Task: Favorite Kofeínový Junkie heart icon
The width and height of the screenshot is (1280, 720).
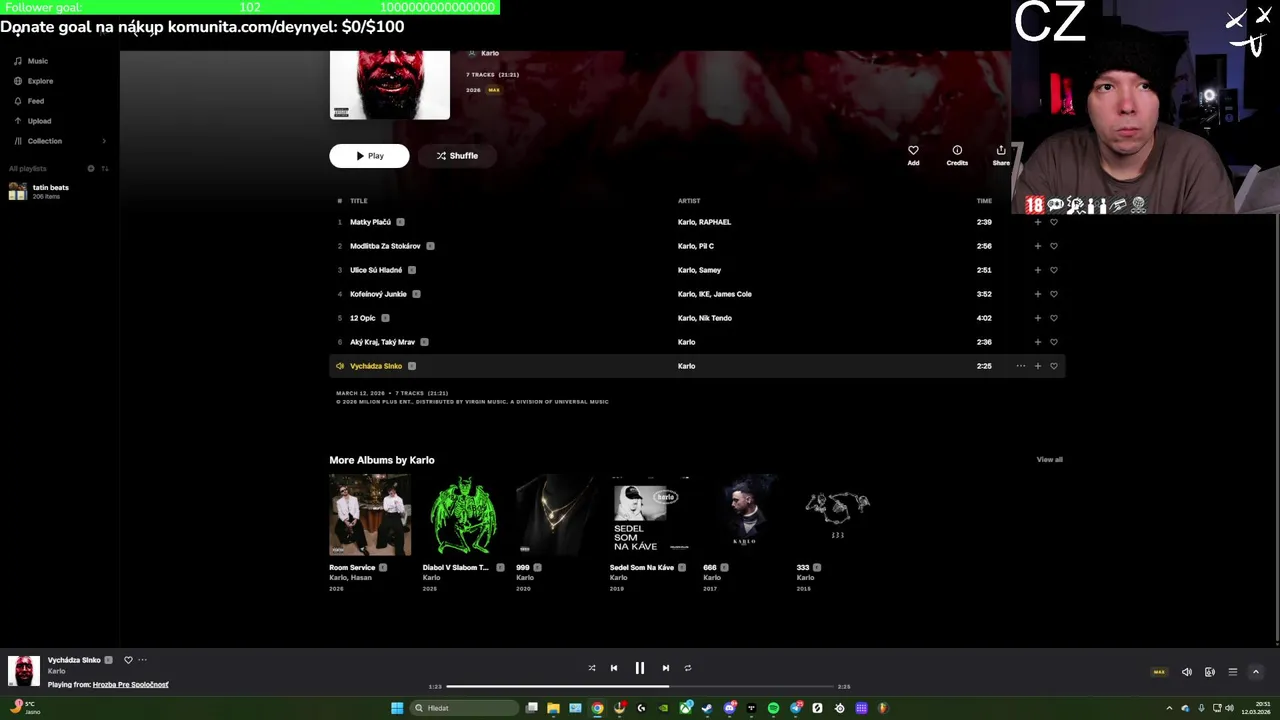Action: coord(1053,294)
